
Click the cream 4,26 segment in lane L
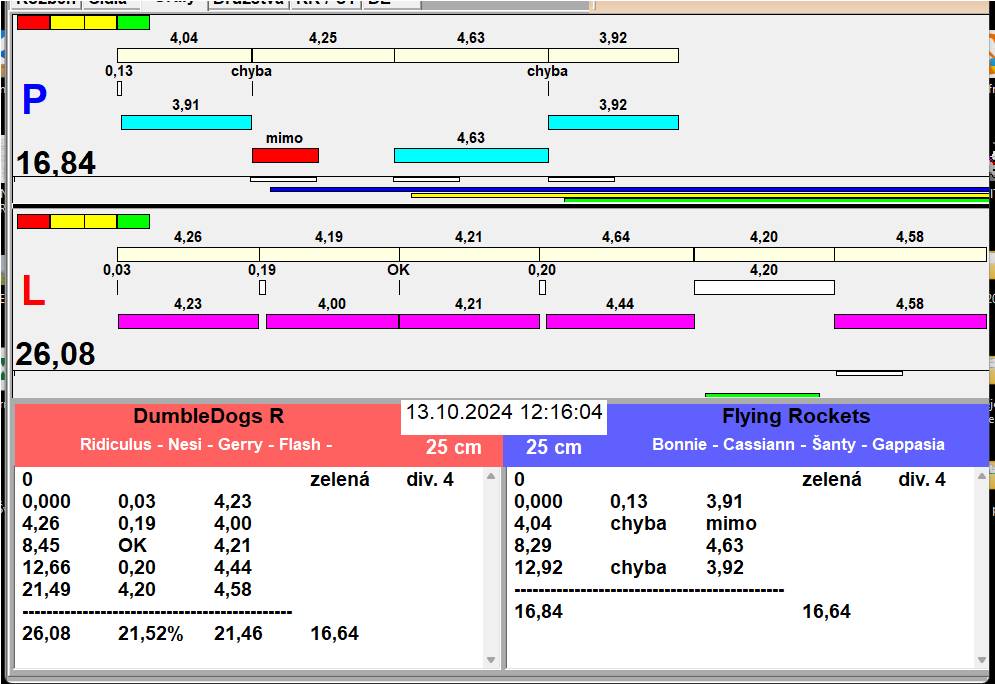[188, 254]
